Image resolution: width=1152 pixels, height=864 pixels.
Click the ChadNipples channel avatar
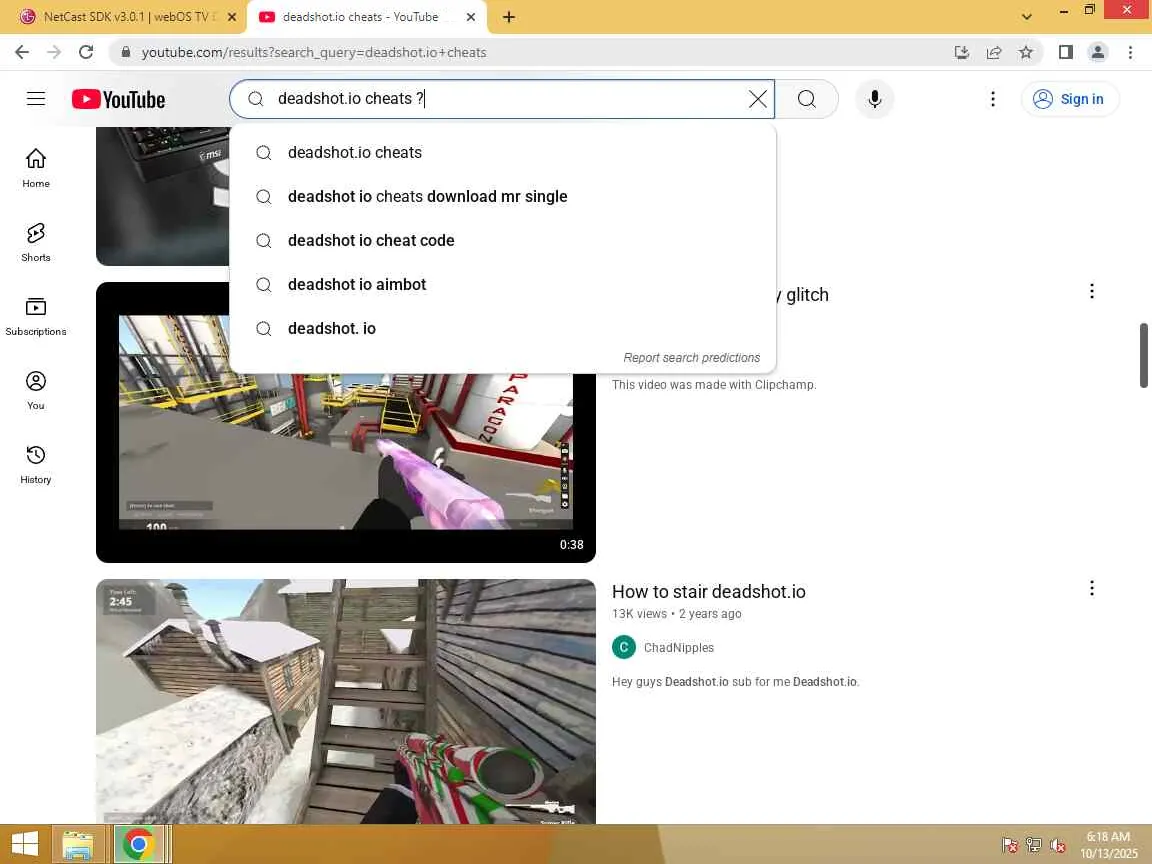pyautogui.click(x=624, y=647)
